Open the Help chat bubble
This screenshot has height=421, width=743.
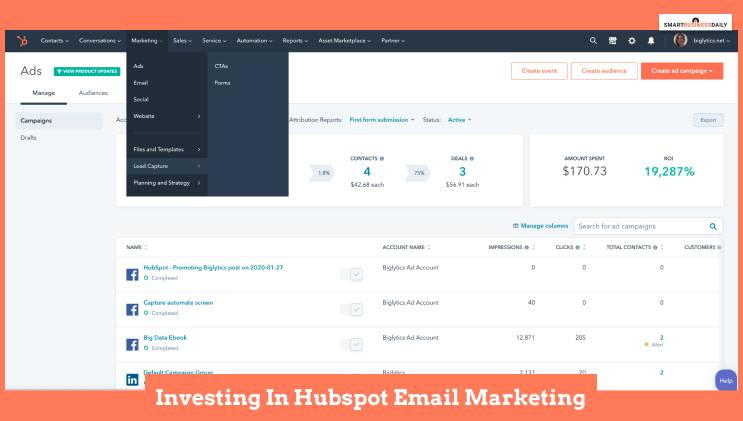tap(726, 380)
